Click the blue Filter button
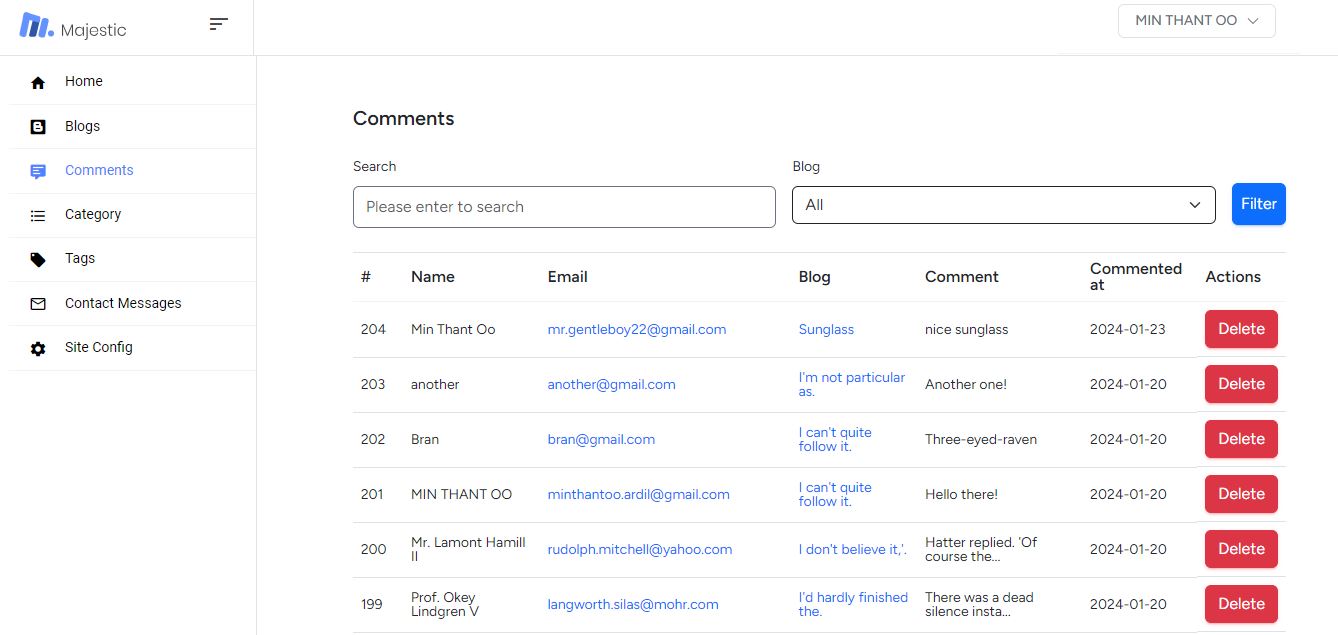 (x=1258, y=204)
